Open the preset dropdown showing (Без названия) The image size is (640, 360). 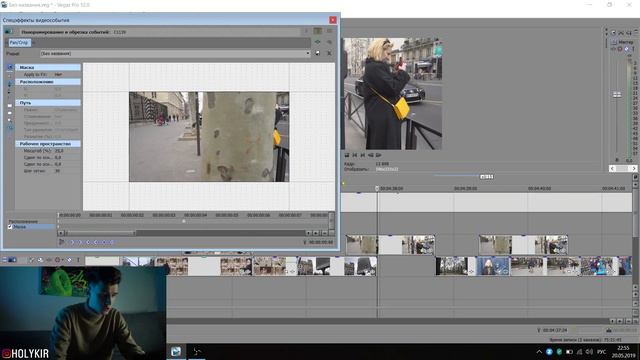pos(175,53)
